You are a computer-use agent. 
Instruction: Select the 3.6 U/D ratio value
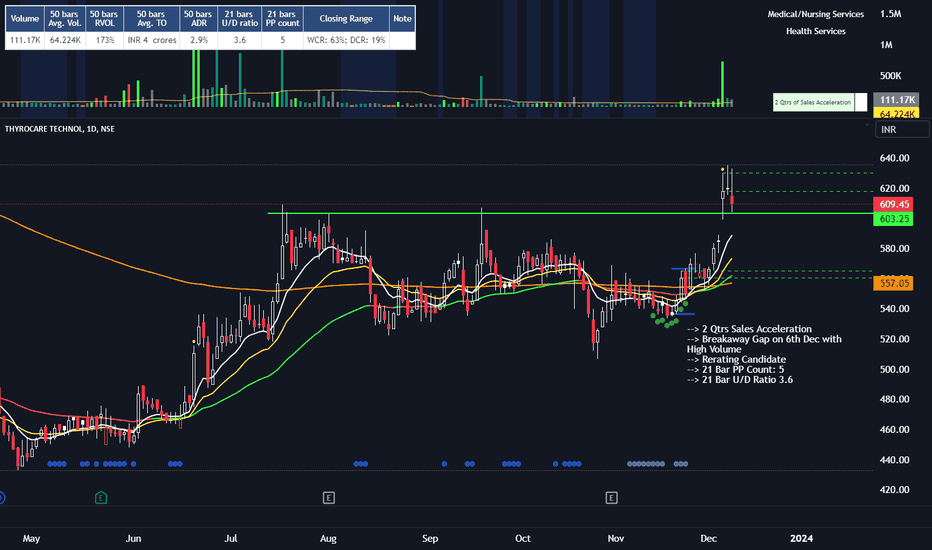240,40
